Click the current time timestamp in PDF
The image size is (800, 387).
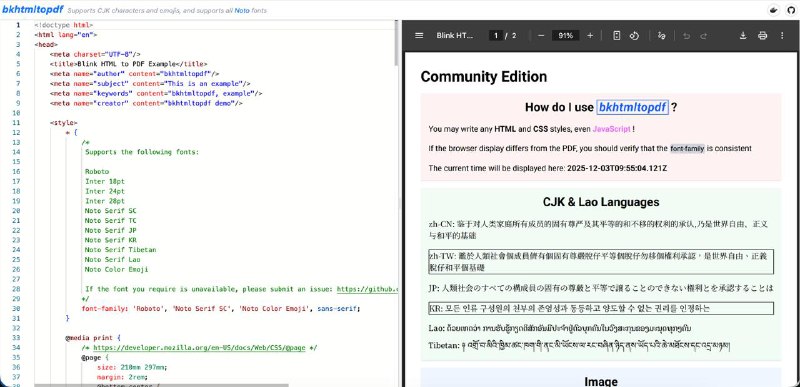click(x=617, y=168)
